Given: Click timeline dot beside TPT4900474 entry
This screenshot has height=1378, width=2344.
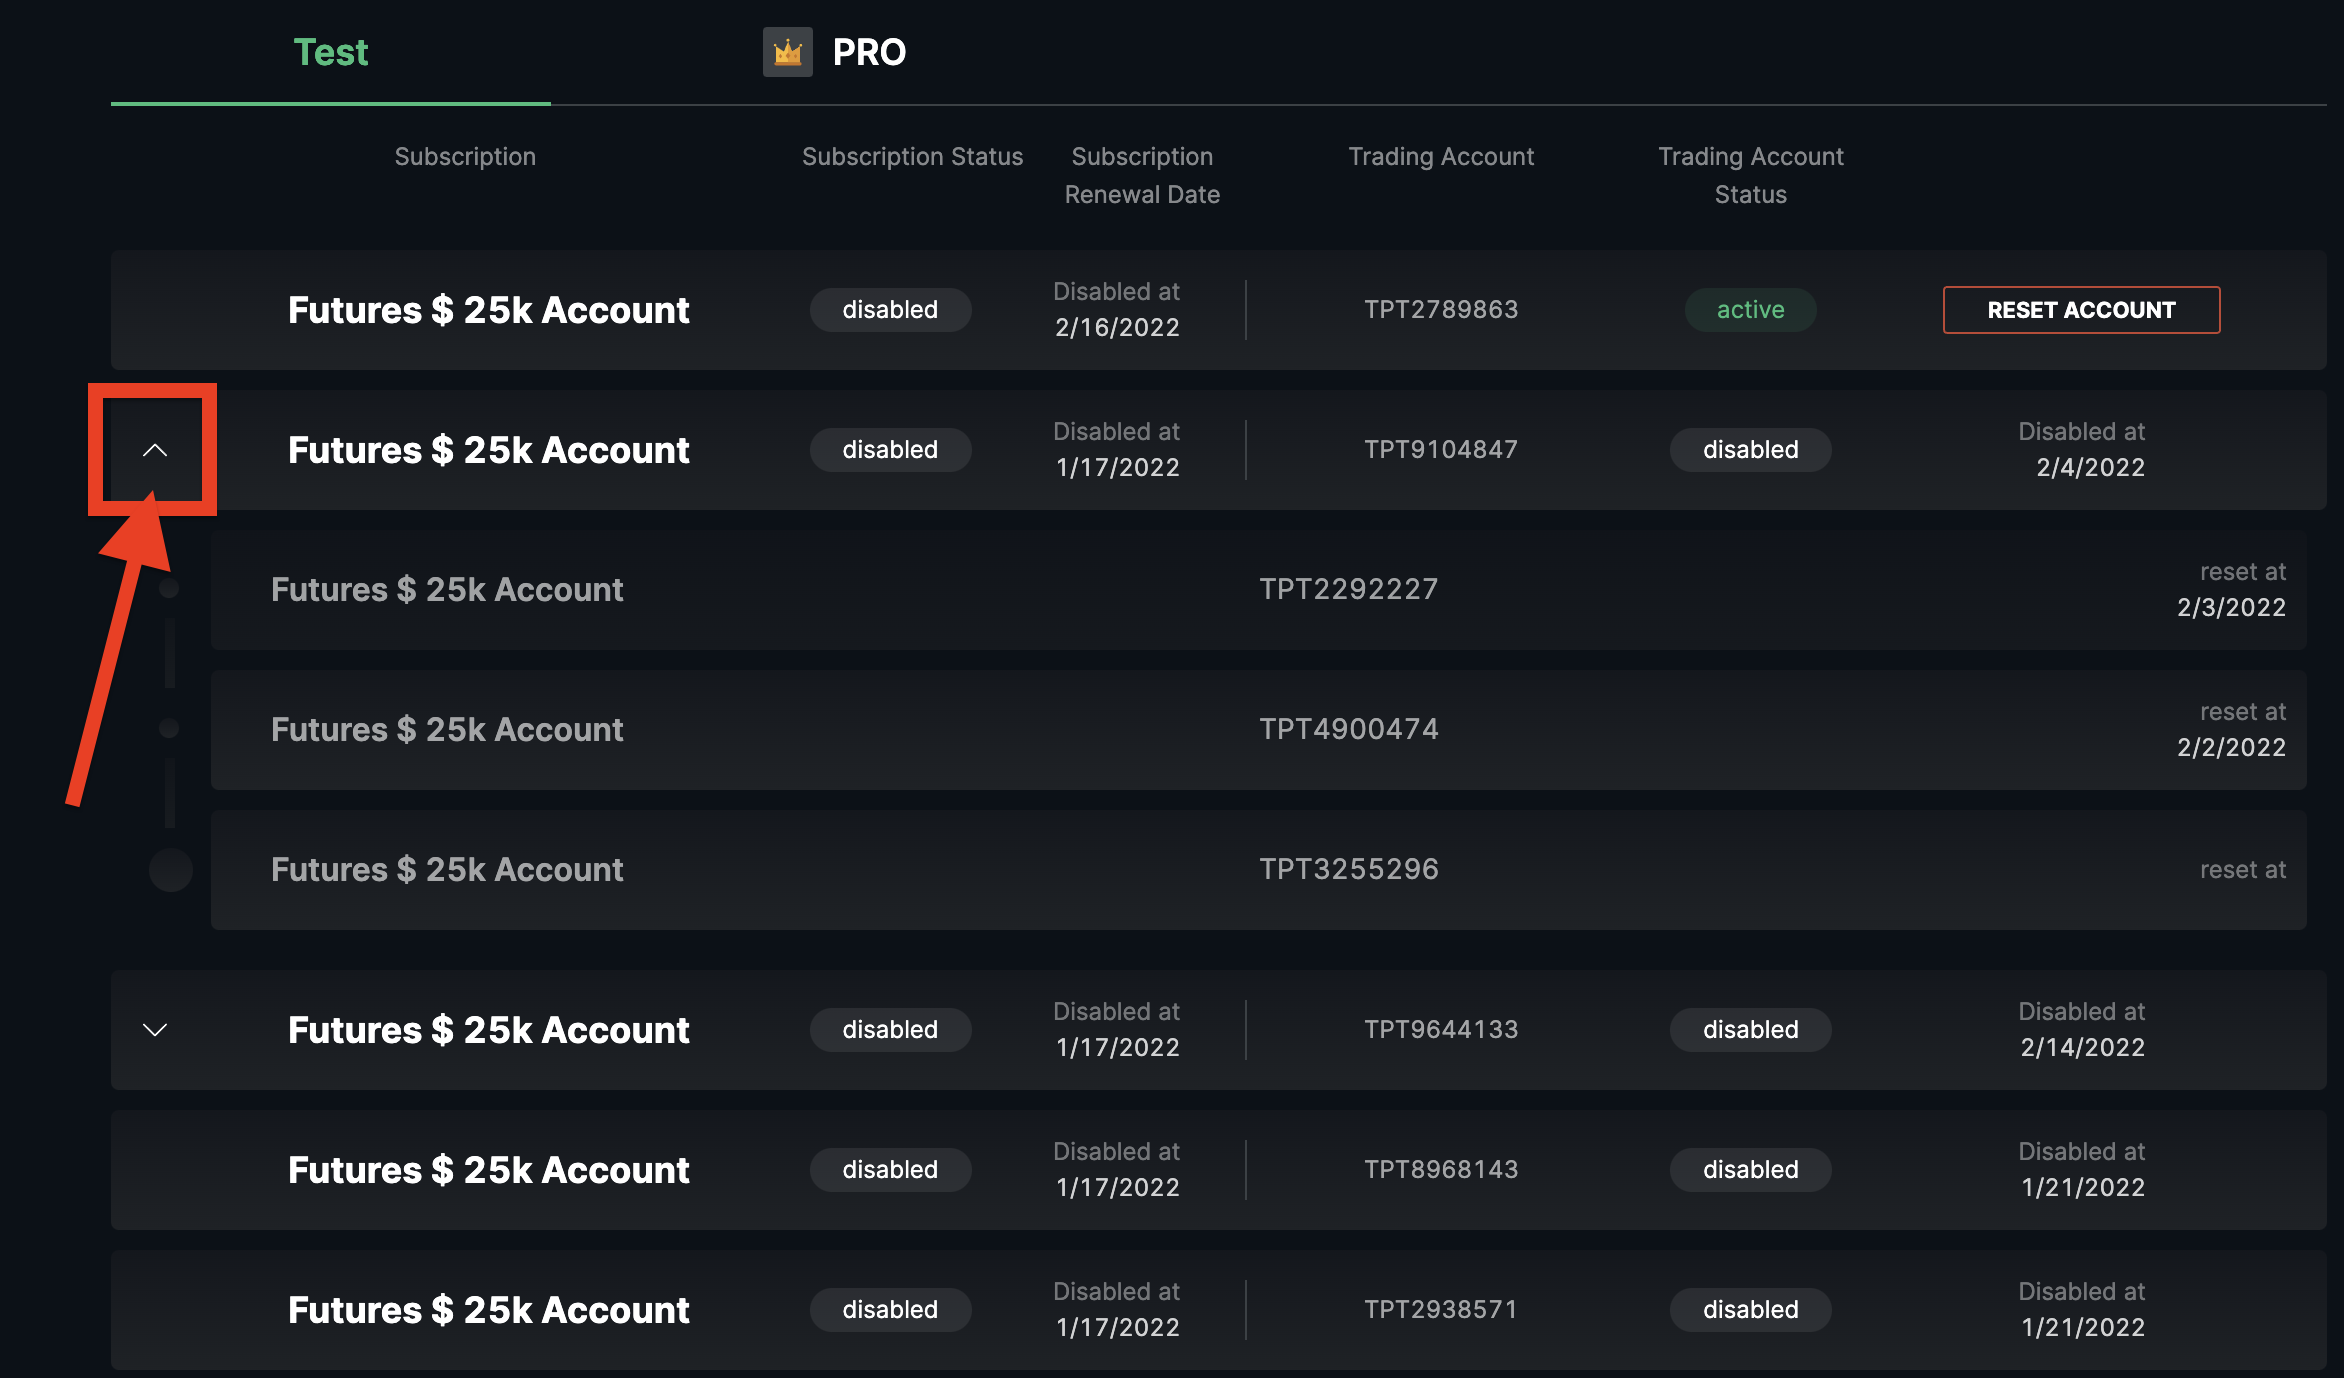Looking at the screenshot, I should coord(169,728).
